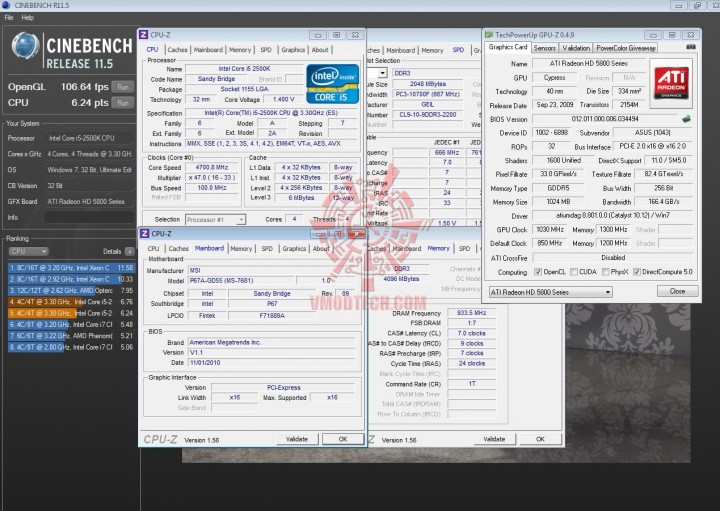
Task: Toggle the CUDA checkbox in GPU-Z
Action: point(574,272)
